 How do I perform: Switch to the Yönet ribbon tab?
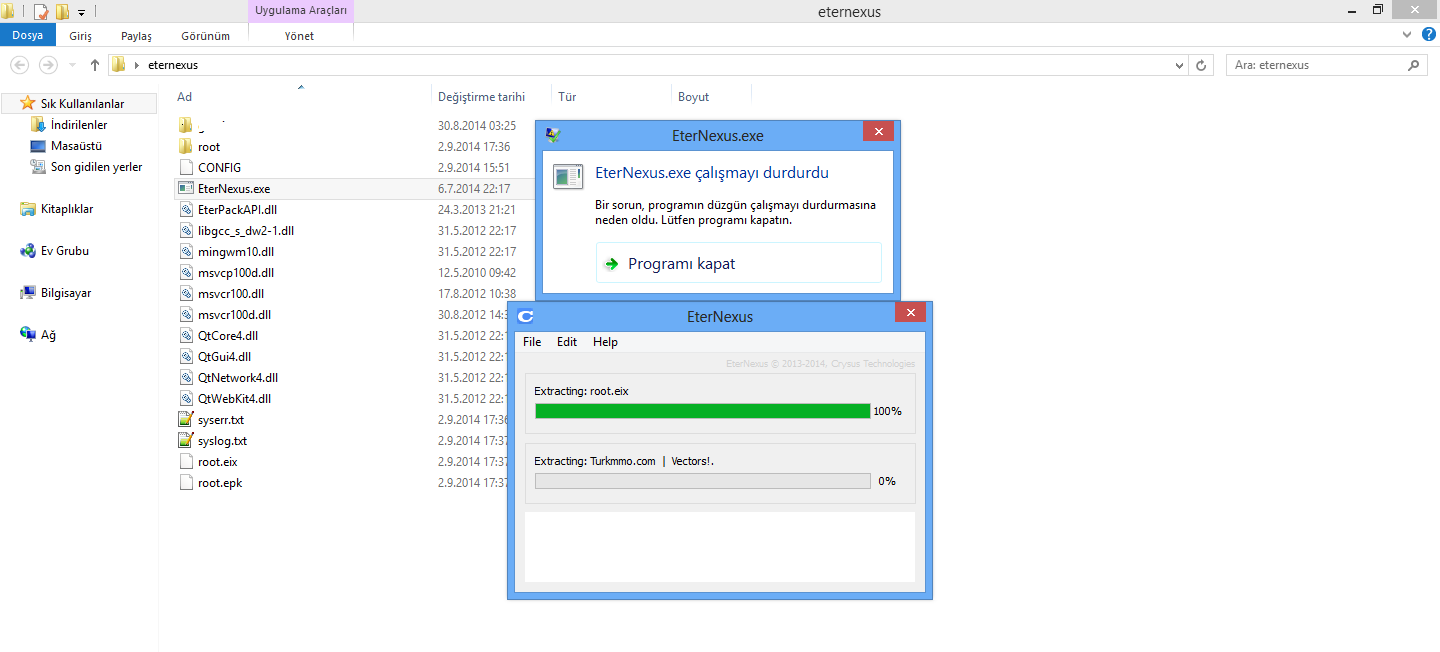pos(299,35)
